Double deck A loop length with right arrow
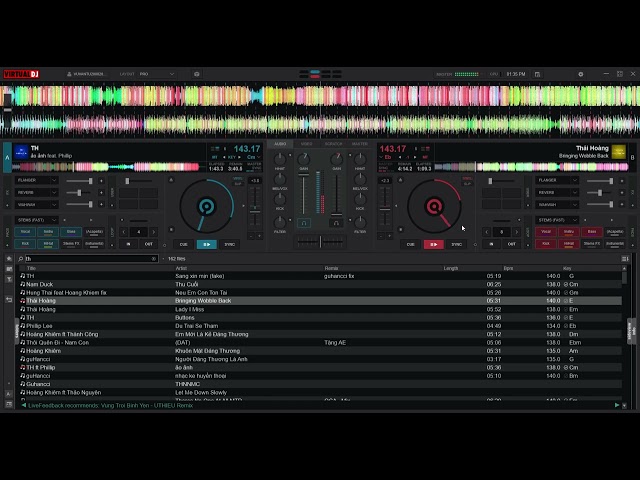The image size is (640, 480). [x=153, y=232]
